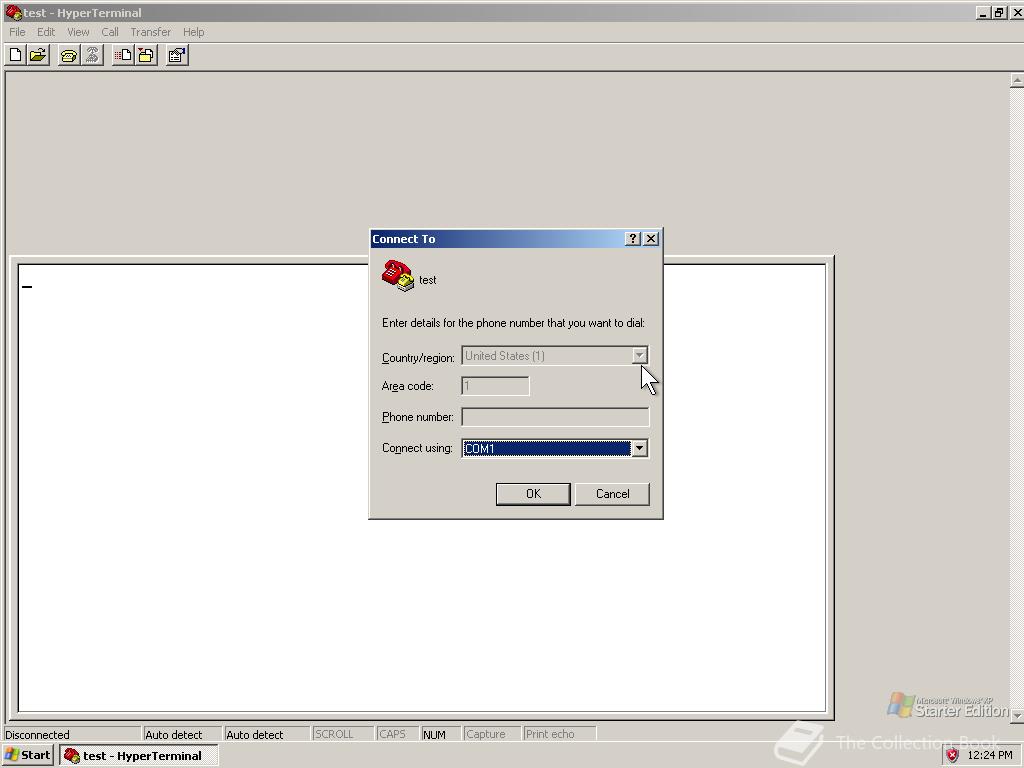The image size is (1024, 768).
Task: Click the Disconnect toolbar icon
Action: 92,56
